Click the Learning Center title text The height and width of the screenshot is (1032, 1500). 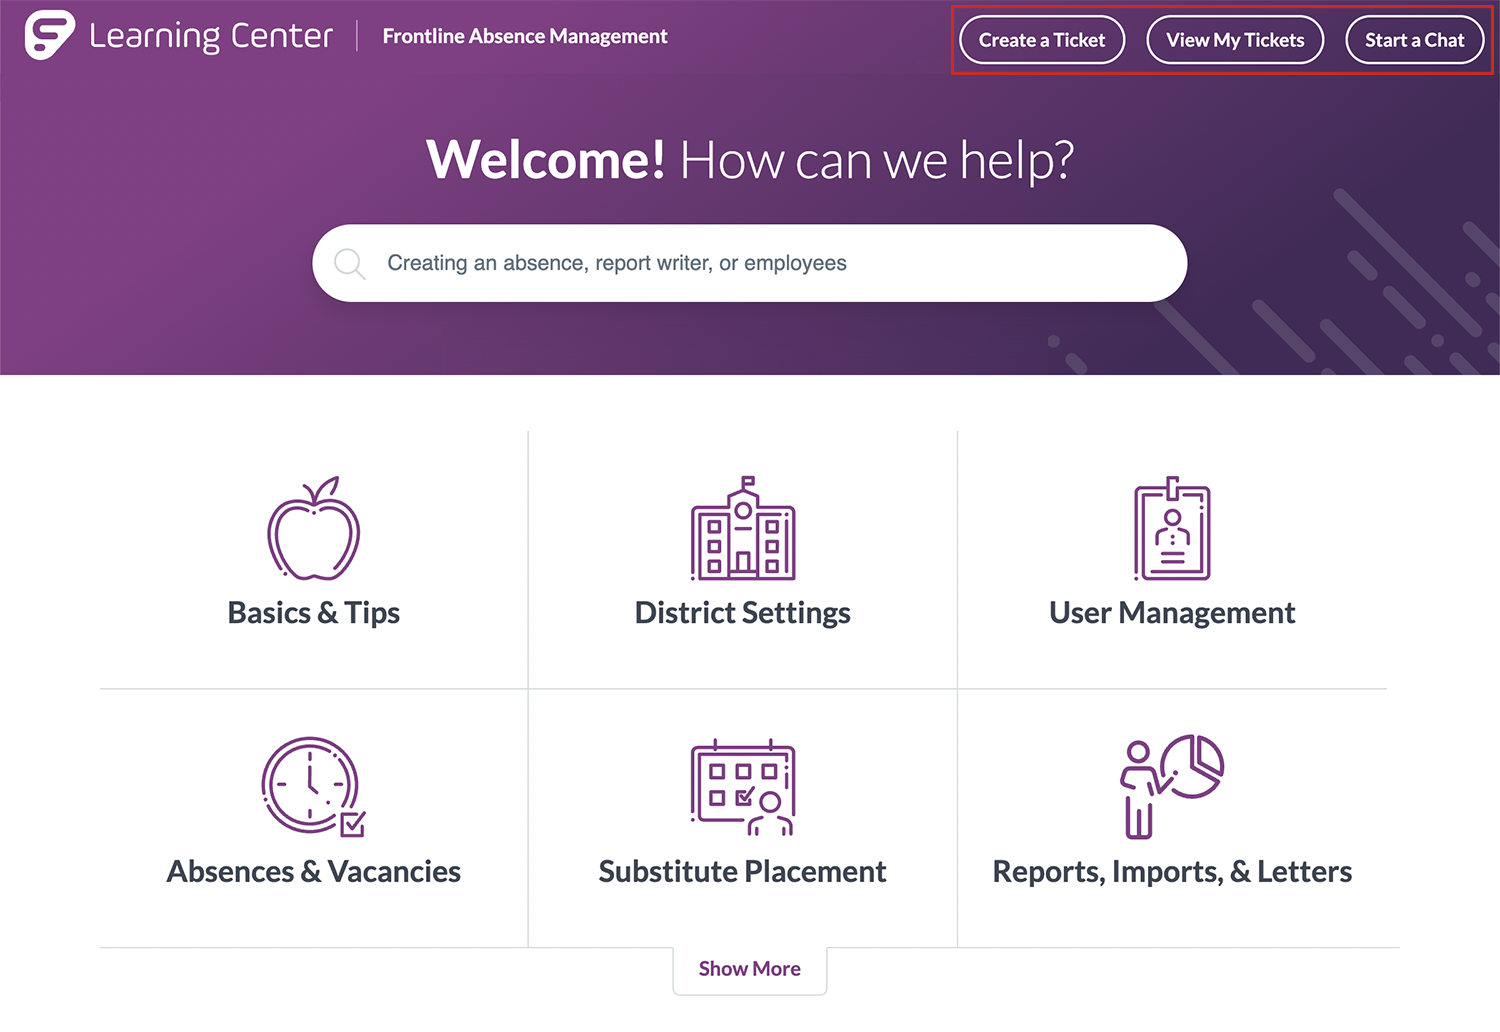tap(211, 37)
